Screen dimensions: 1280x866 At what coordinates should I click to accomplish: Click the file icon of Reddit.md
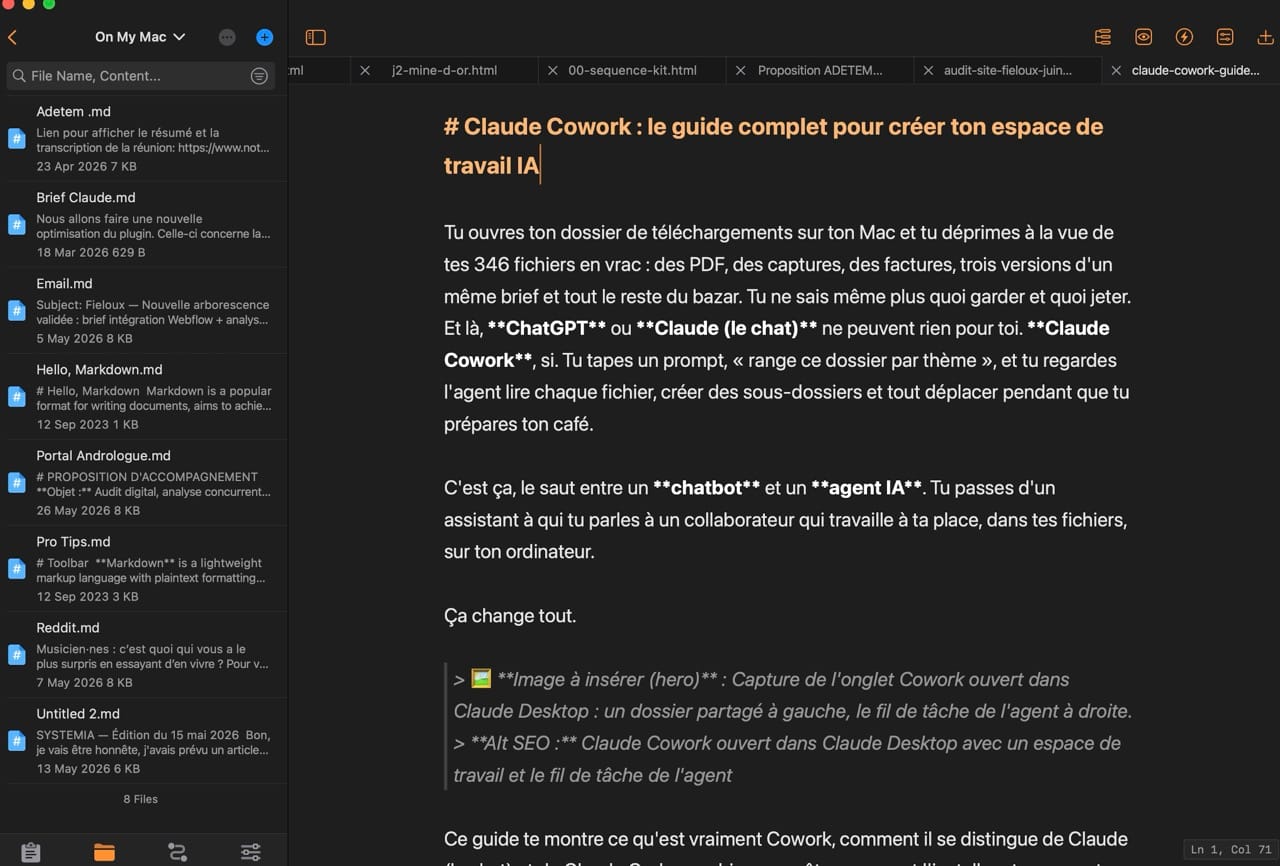pos(16,655)
